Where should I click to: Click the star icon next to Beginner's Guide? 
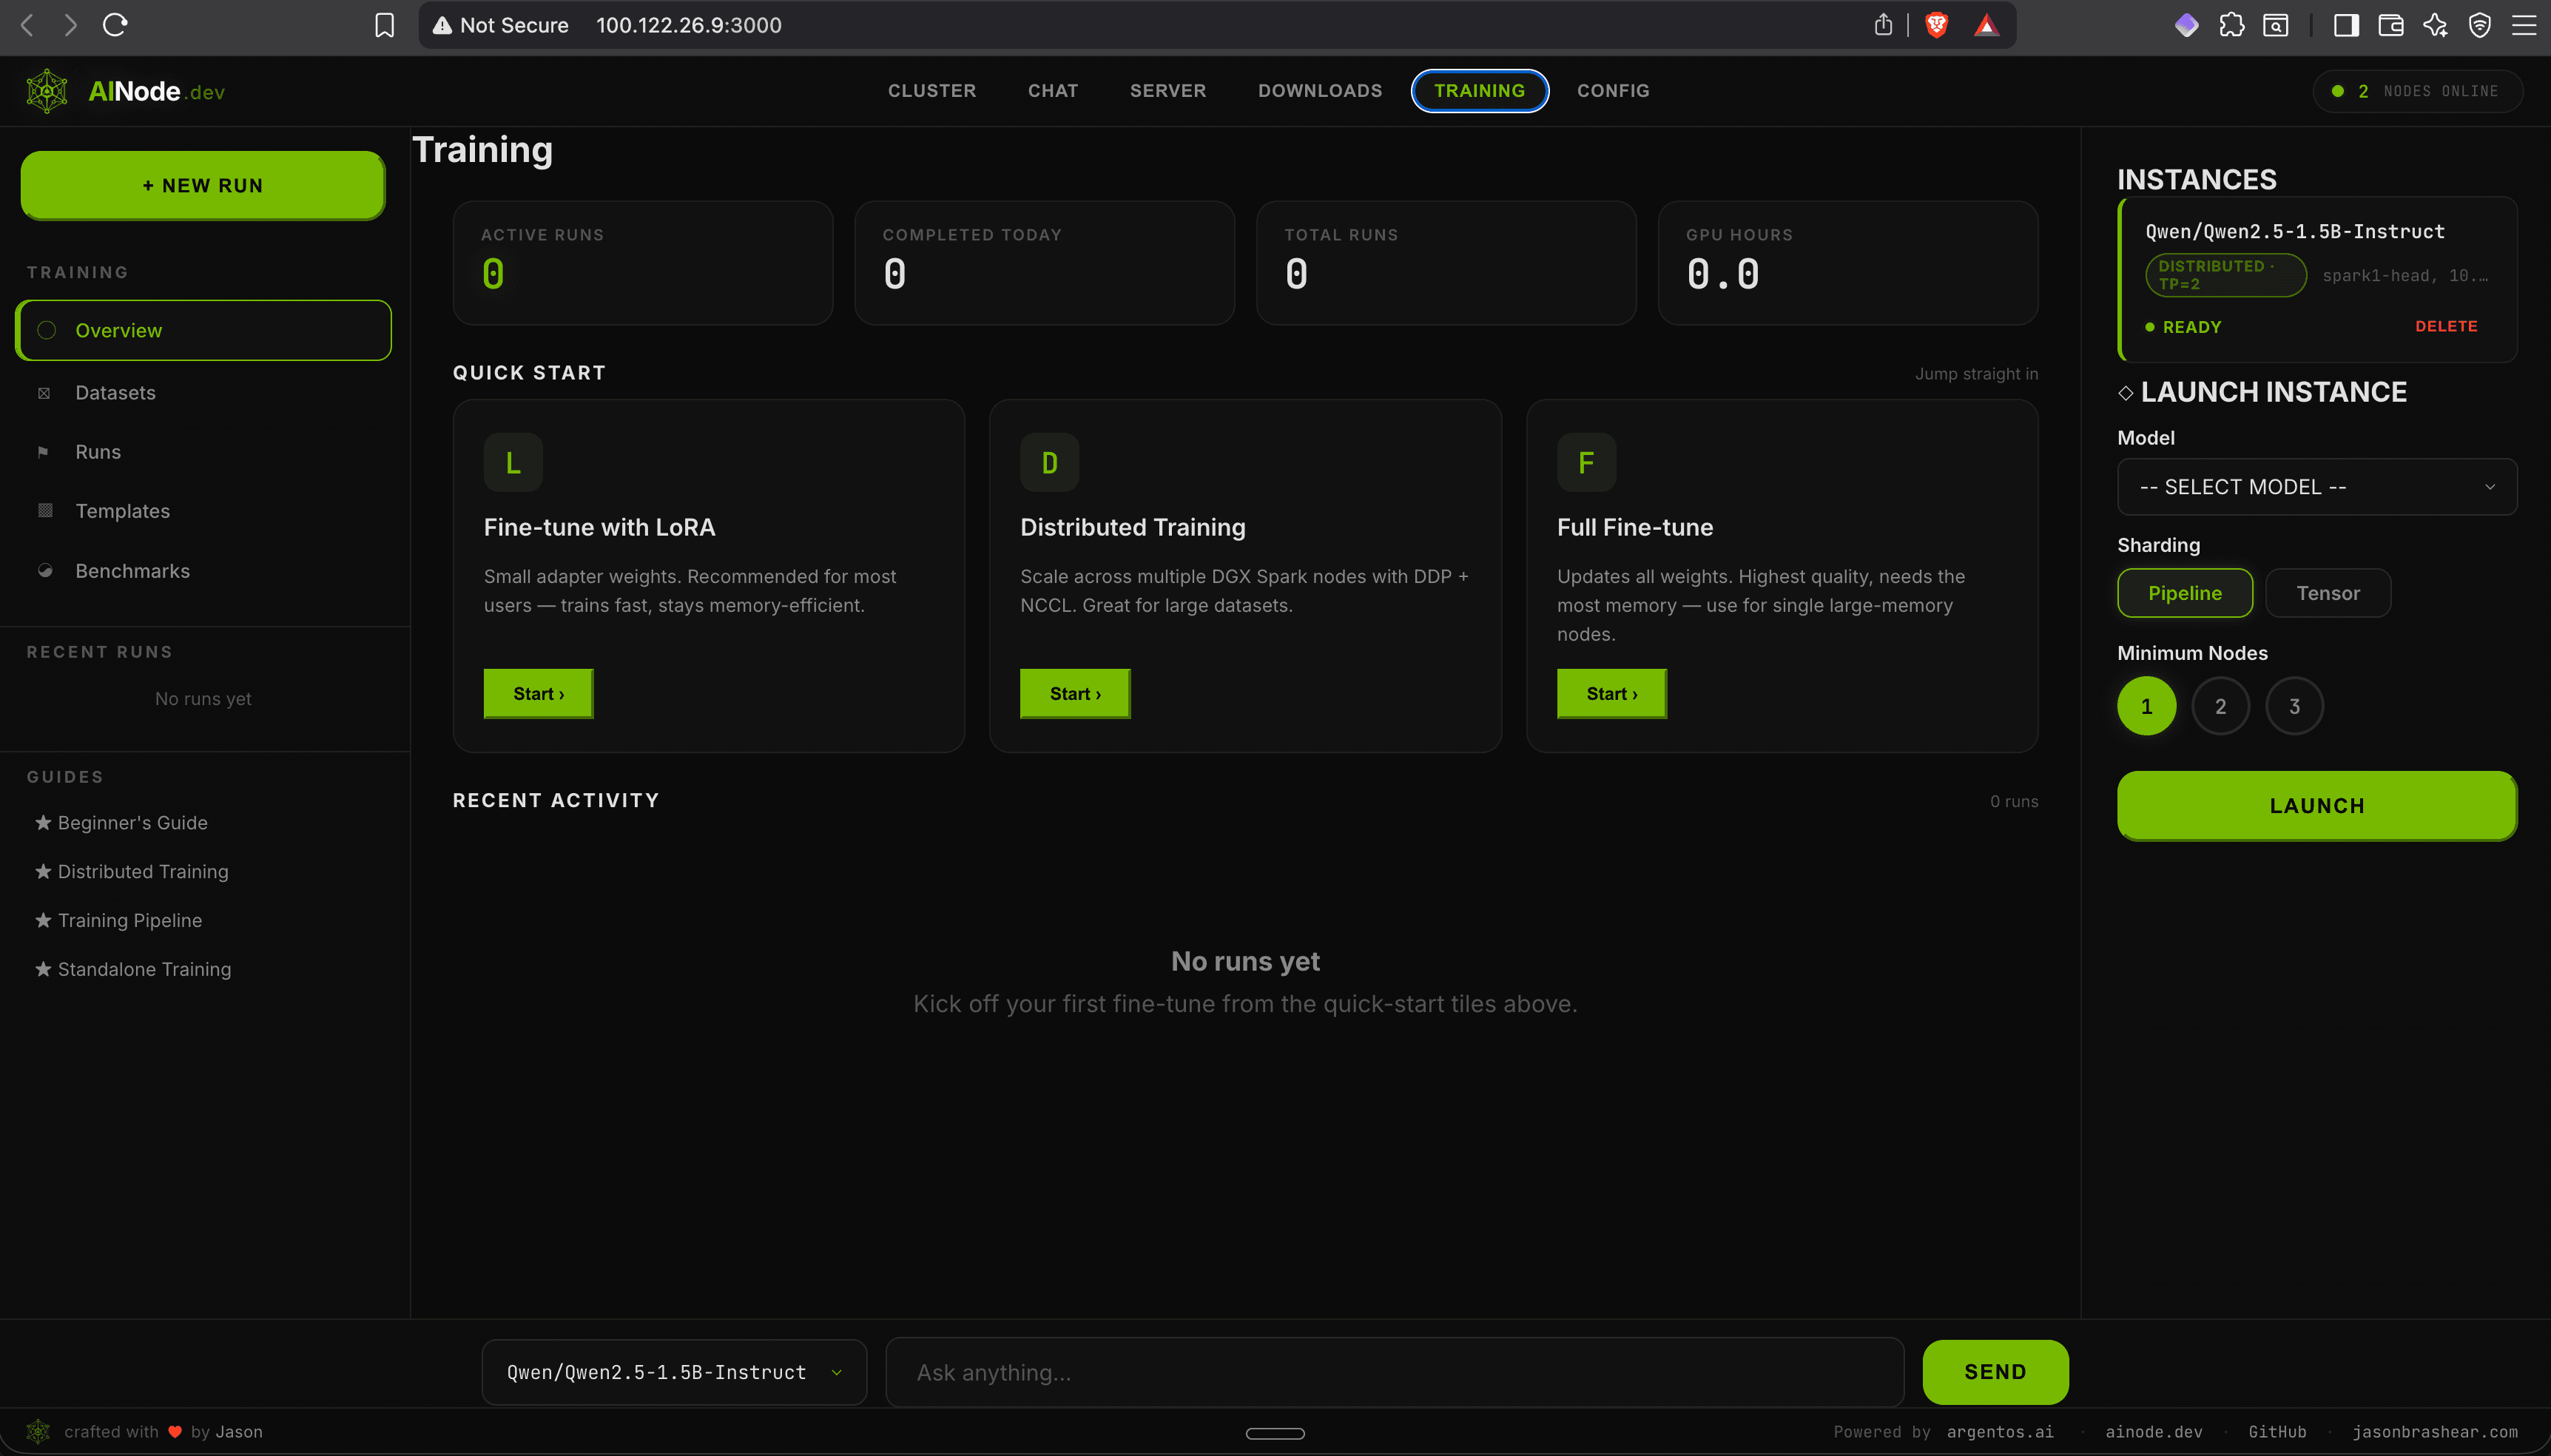click(43, 822)
